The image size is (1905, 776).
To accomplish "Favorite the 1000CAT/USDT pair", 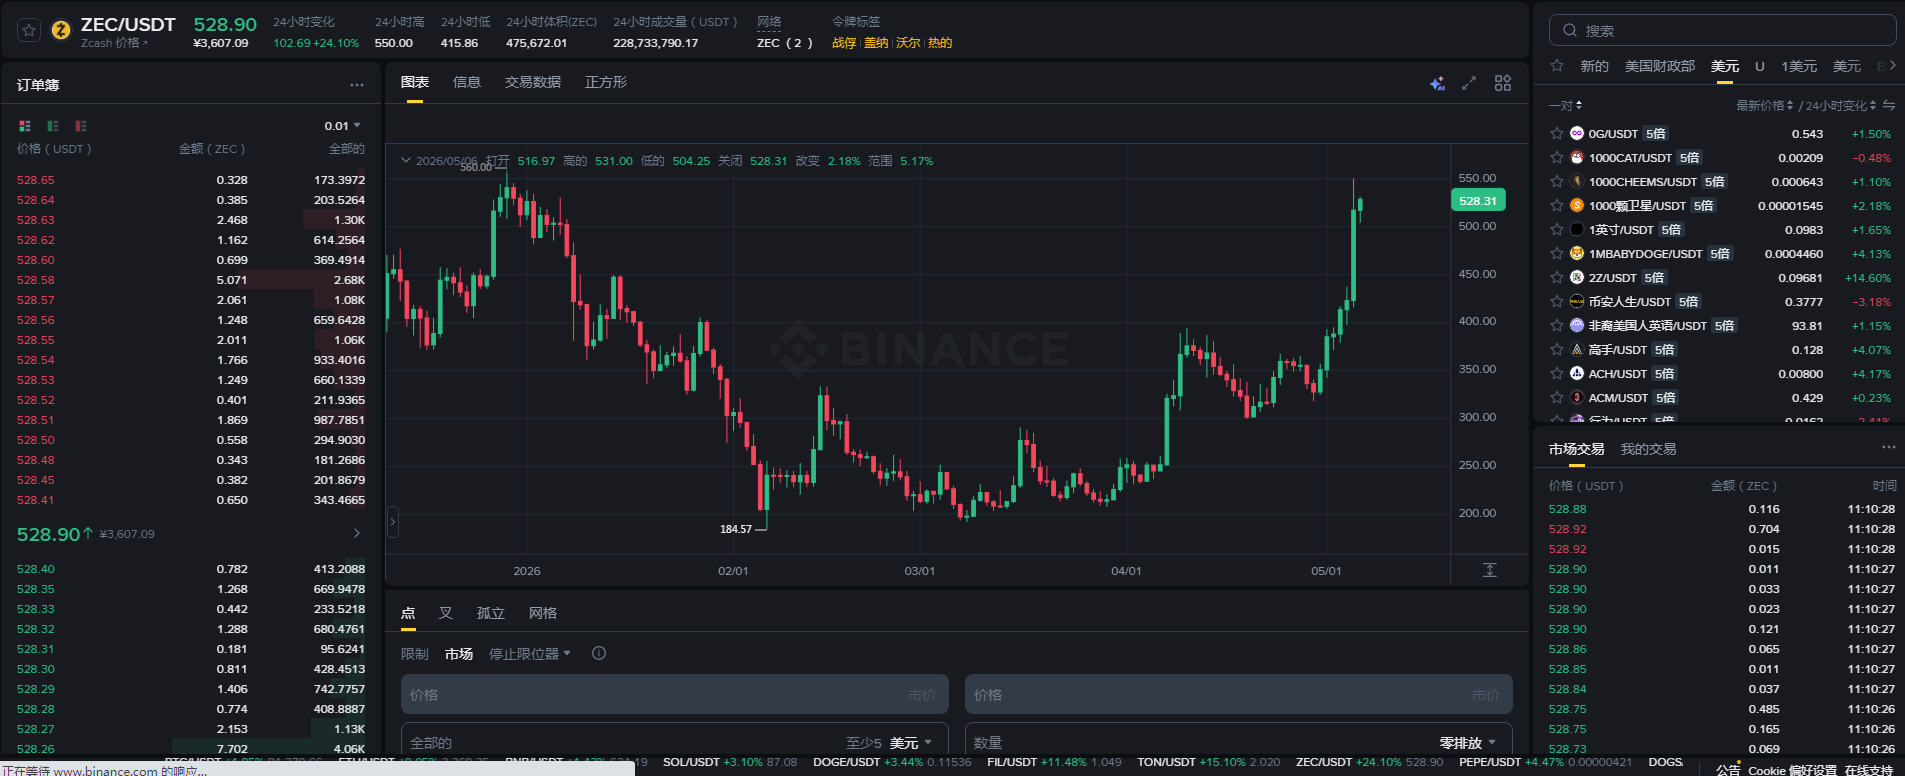I will pos(1557,157).
